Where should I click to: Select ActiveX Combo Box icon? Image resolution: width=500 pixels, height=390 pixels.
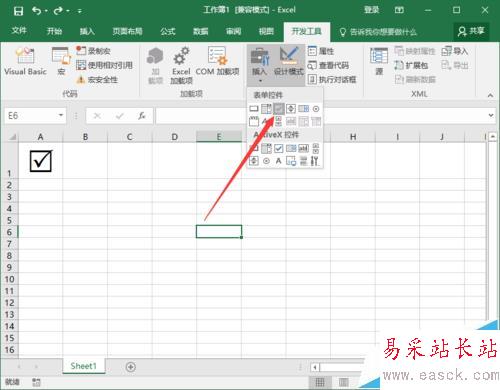(266, 148)
